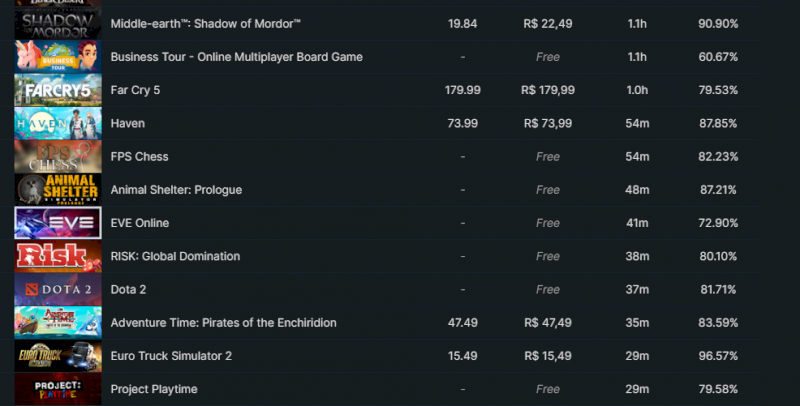800x406 pixels.
Task: Click the Dota 2 rating 81.71%
Action: pos(719,289)
